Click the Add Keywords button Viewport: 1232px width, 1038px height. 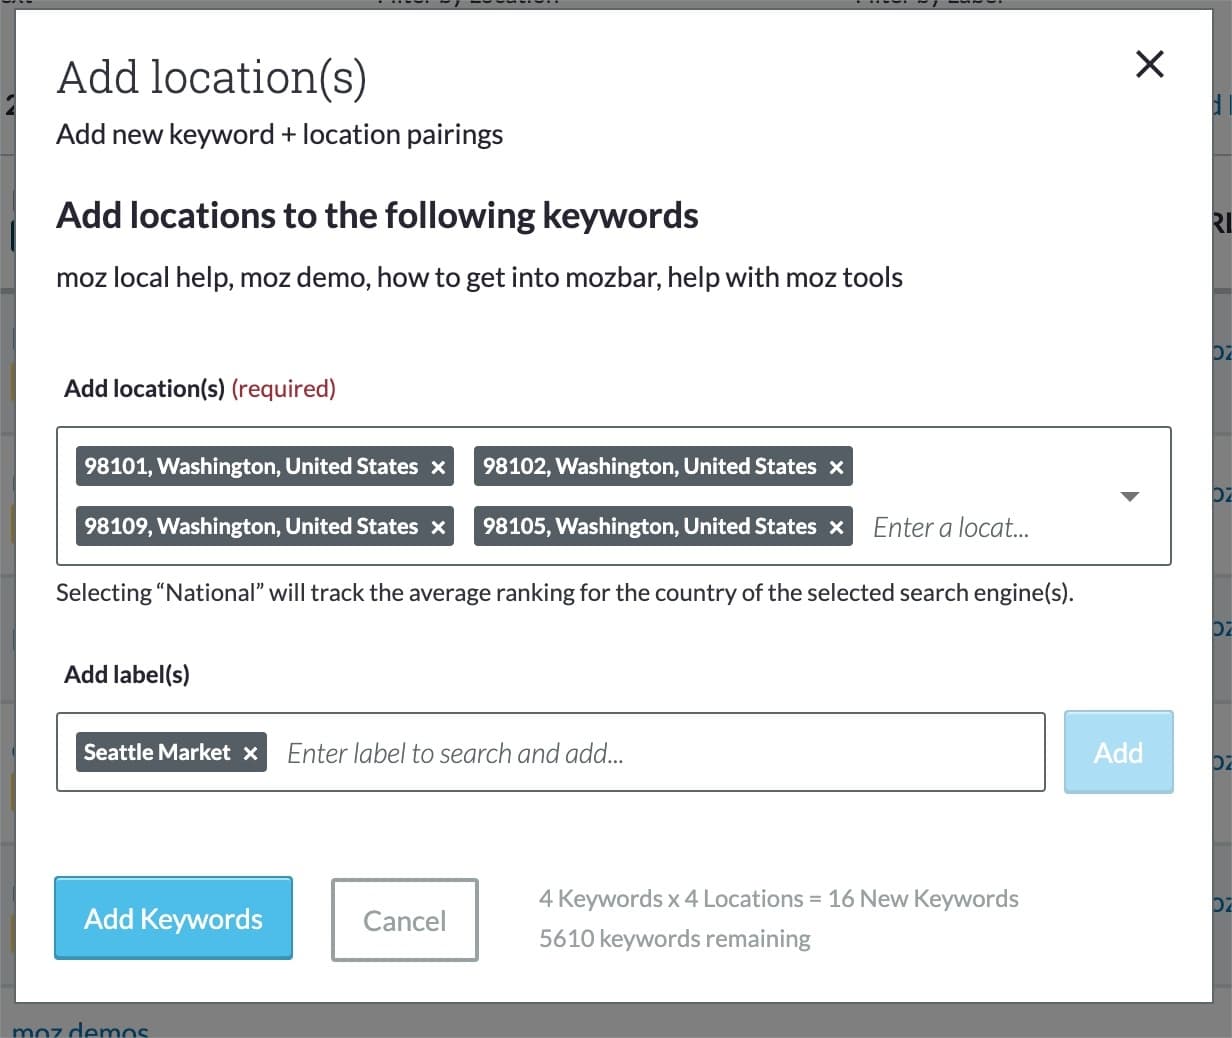tap(173, 918)
